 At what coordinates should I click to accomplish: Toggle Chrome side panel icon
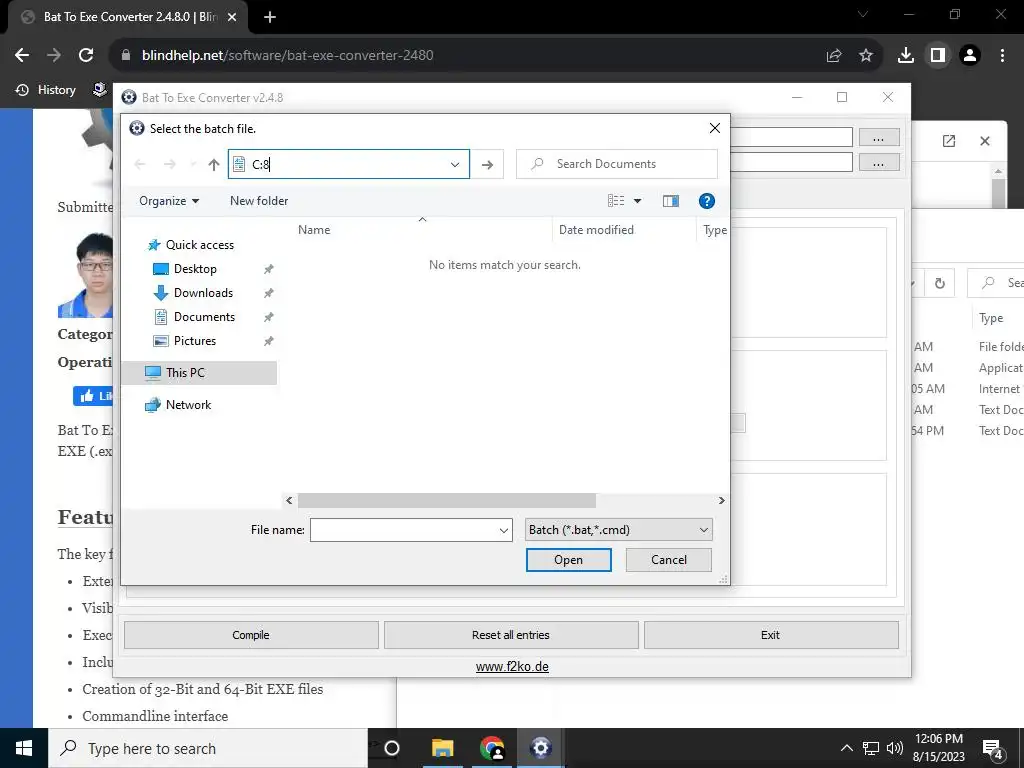point(938,56)
